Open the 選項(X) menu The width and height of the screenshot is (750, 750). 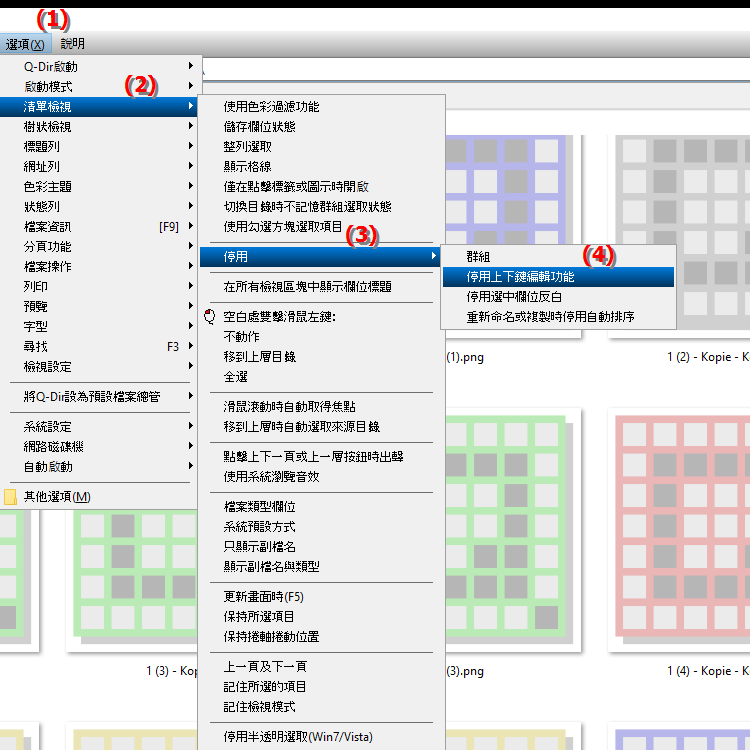click(25, 44)
